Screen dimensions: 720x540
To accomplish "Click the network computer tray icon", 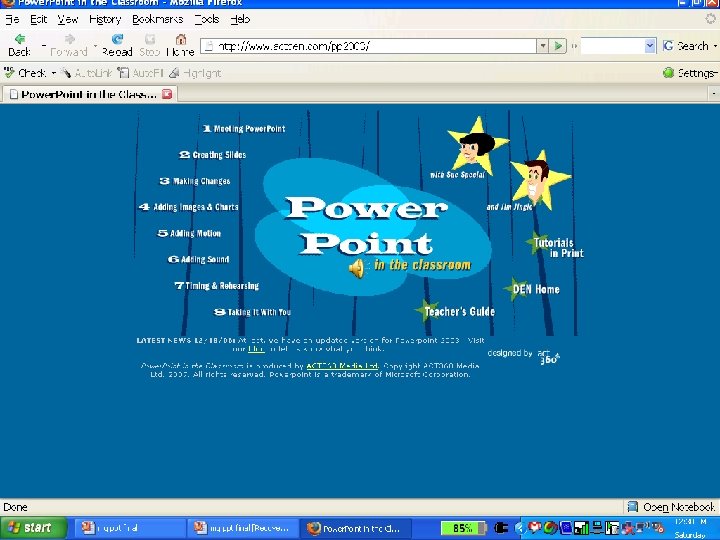I will point(597,528).
